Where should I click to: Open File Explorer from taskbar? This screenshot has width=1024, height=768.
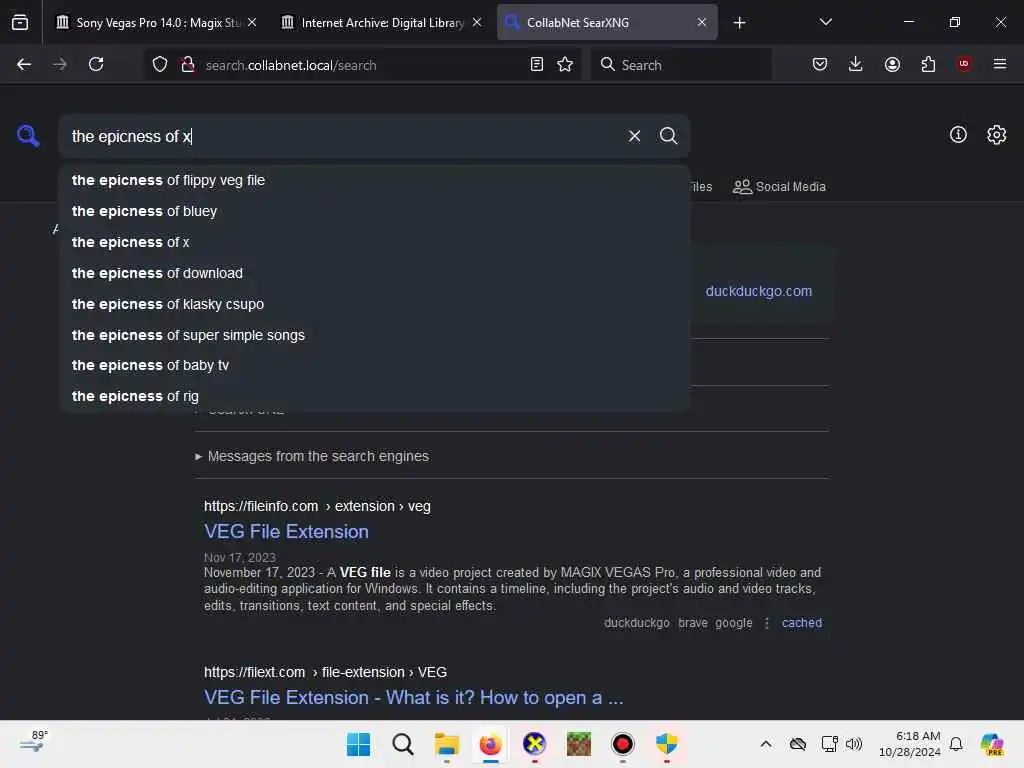coord(447,744)
